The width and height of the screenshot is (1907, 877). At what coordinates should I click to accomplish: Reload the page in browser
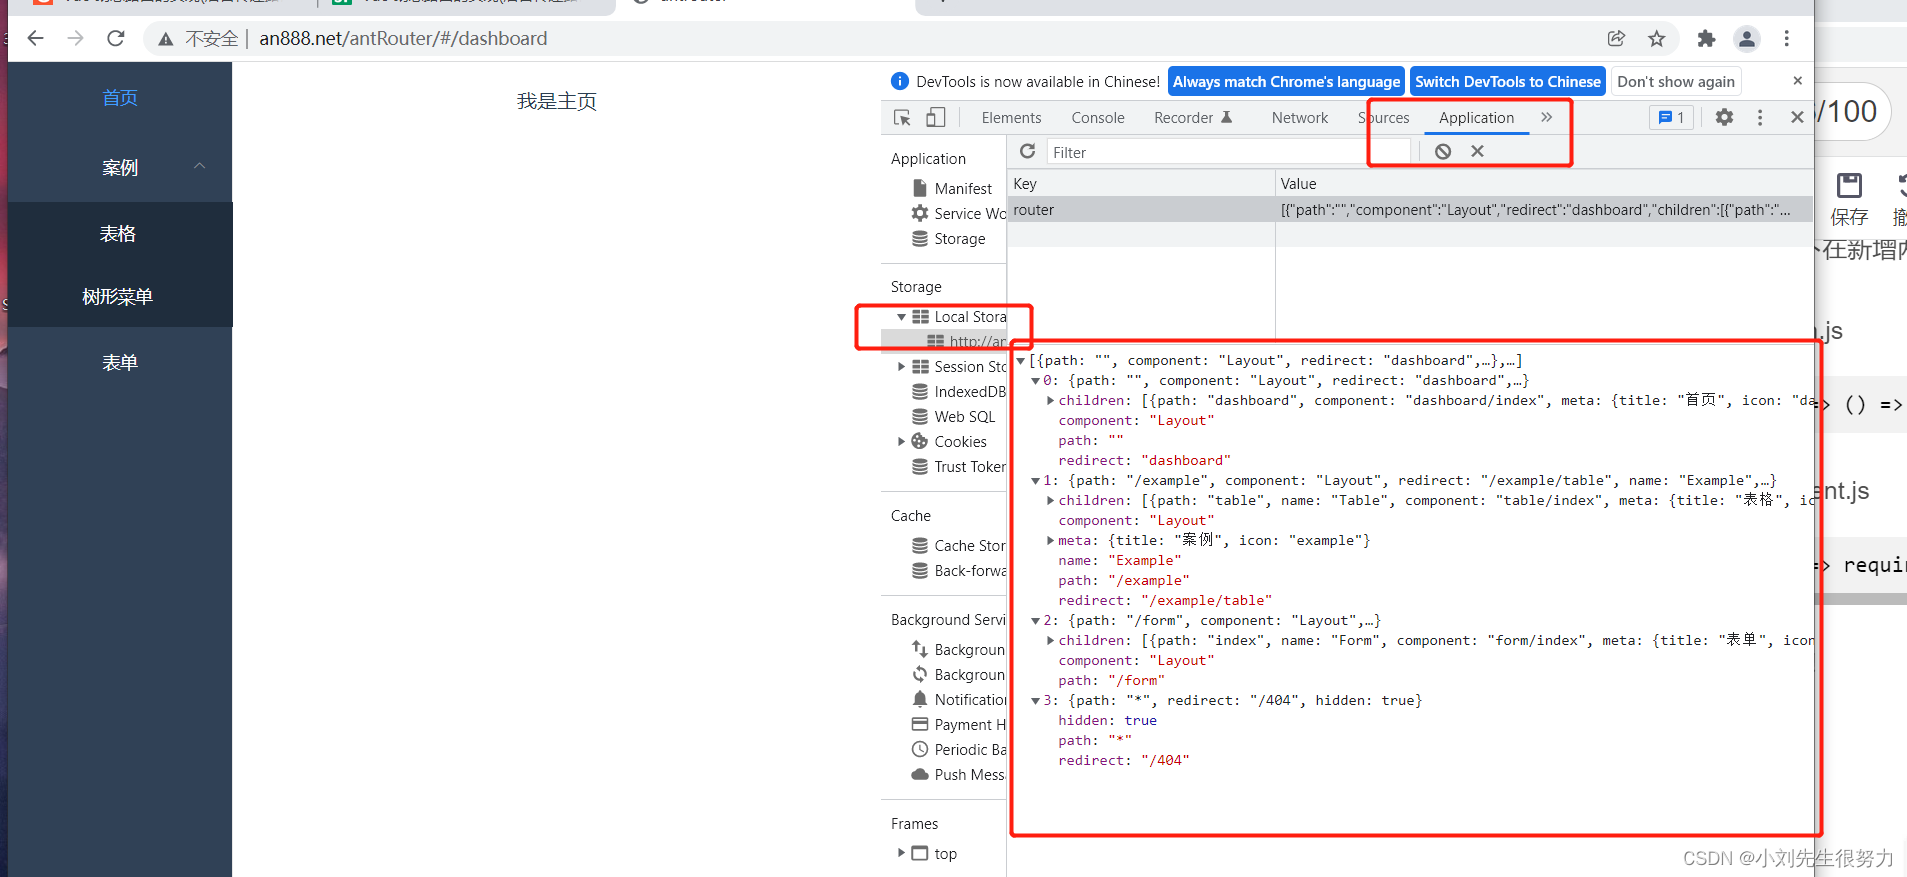click(116, 39)
